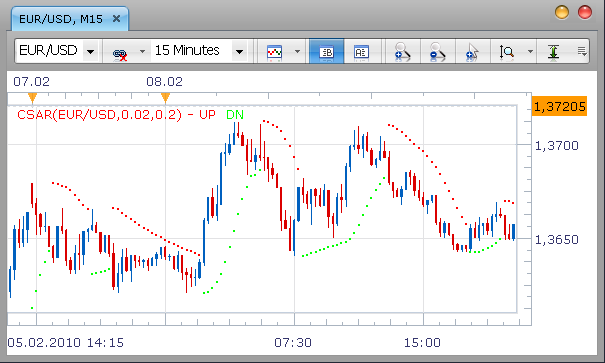The width and height of the screenshot is (605, 363).
Task: Open the toolbar overflow options menu
Action: 582,51
